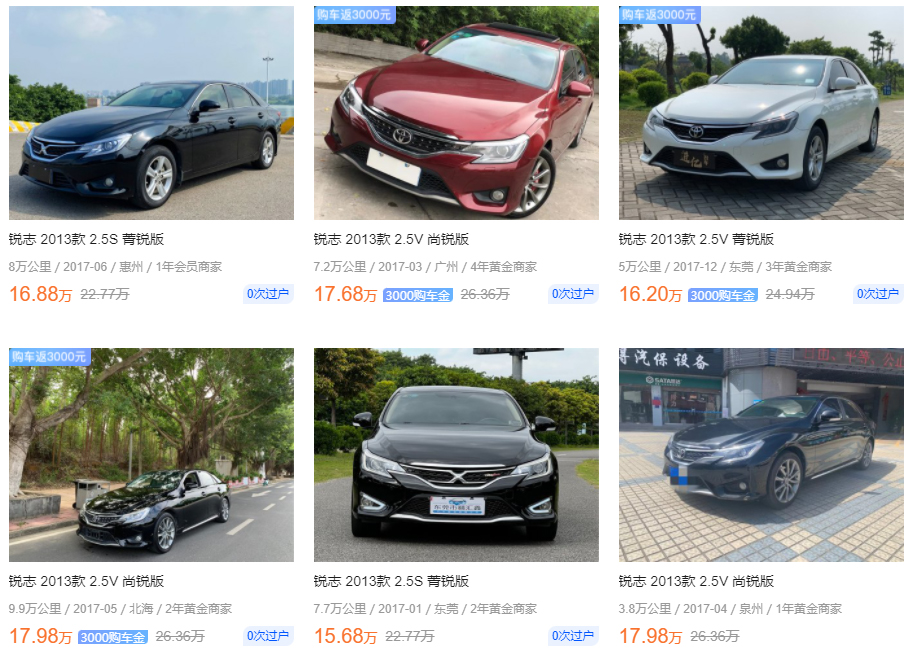
Task: Click the 0次过户 tag on 15.68万 listing
Action: click(x=573, y=635)
